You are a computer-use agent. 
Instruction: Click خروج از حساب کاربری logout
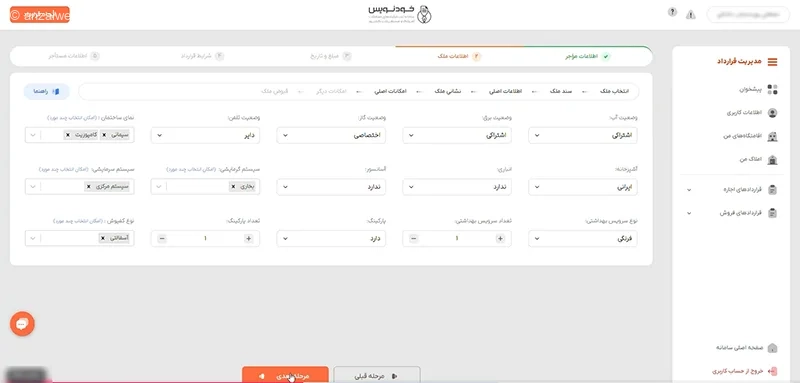(x=744, y=371)
